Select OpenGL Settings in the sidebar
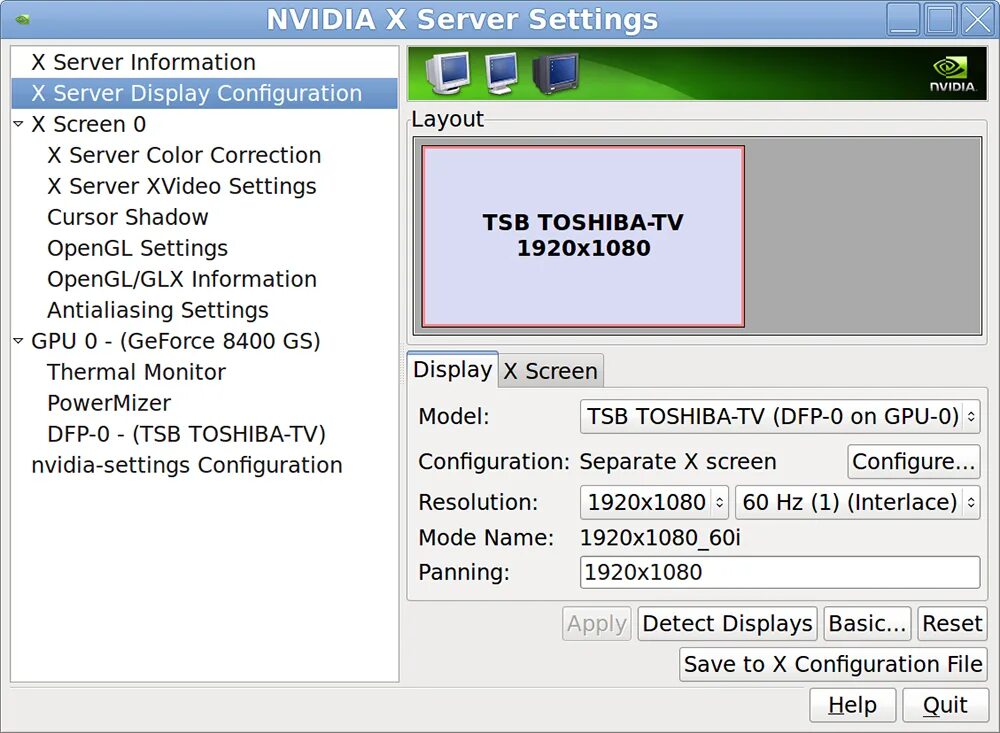This screenshot has height=733, width=1000. click(137, 248)
